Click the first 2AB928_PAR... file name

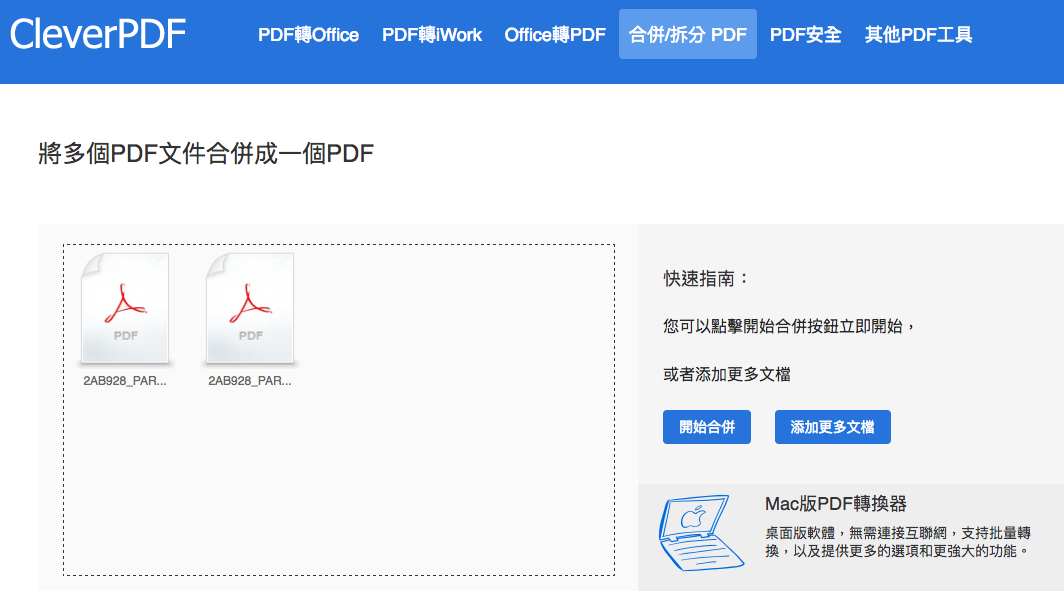coord(125,381)
